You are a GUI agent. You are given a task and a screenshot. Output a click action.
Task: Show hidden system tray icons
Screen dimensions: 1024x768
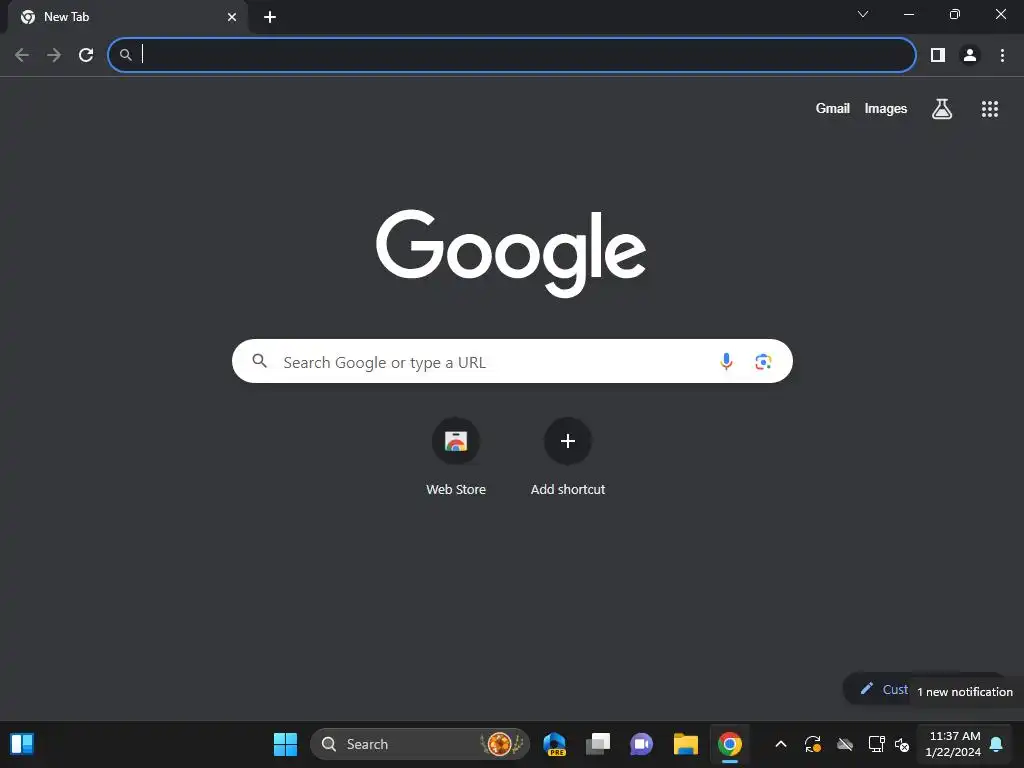pos(780,744)
